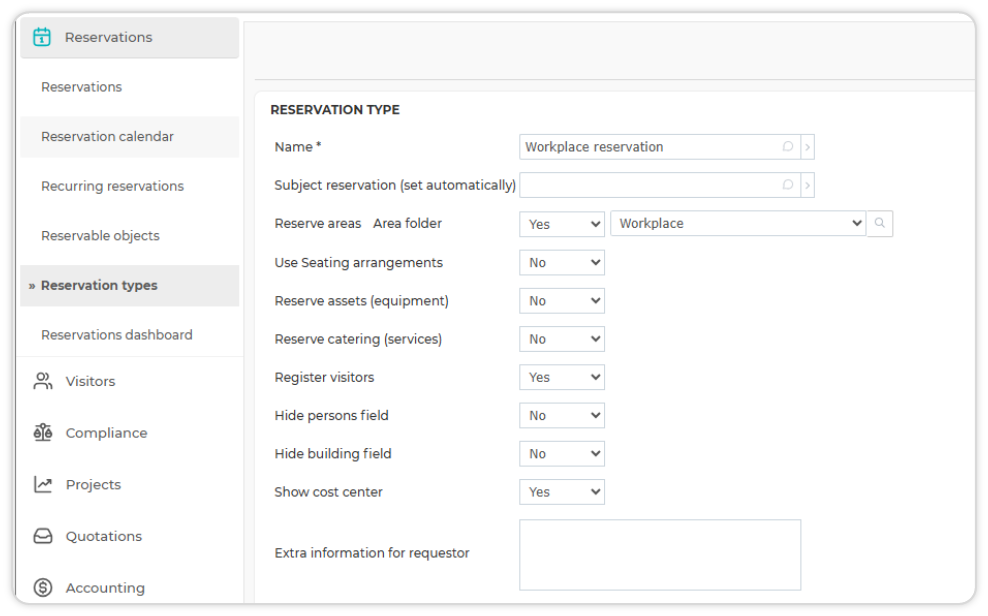
Task: Click the arrow button beside Subject reservation field
Action: pos(807,185)
